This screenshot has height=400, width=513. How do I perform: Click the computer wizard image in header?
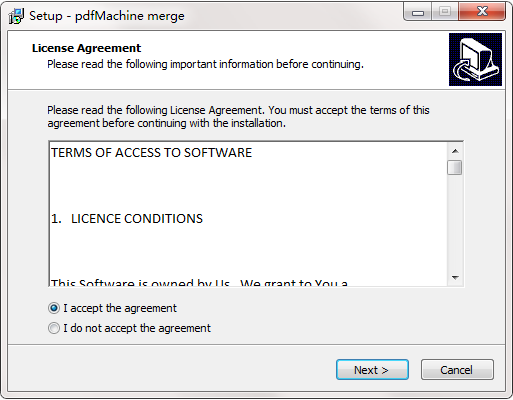(x=475, y=59)
